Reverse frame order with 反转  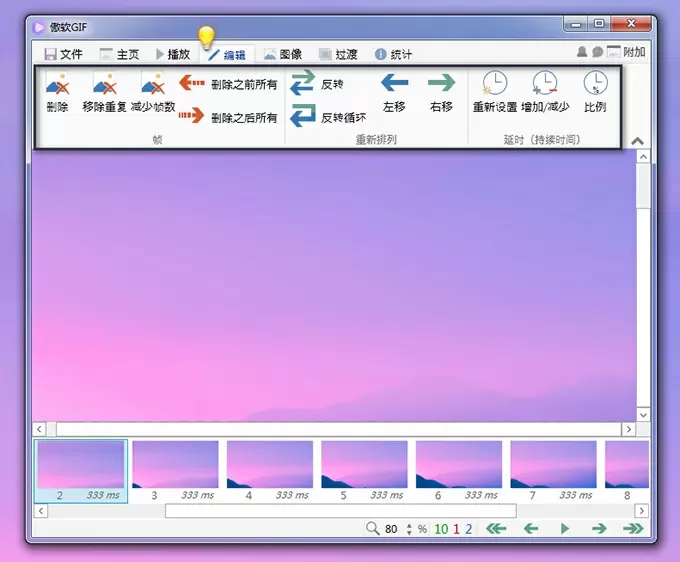coord(316,85)
